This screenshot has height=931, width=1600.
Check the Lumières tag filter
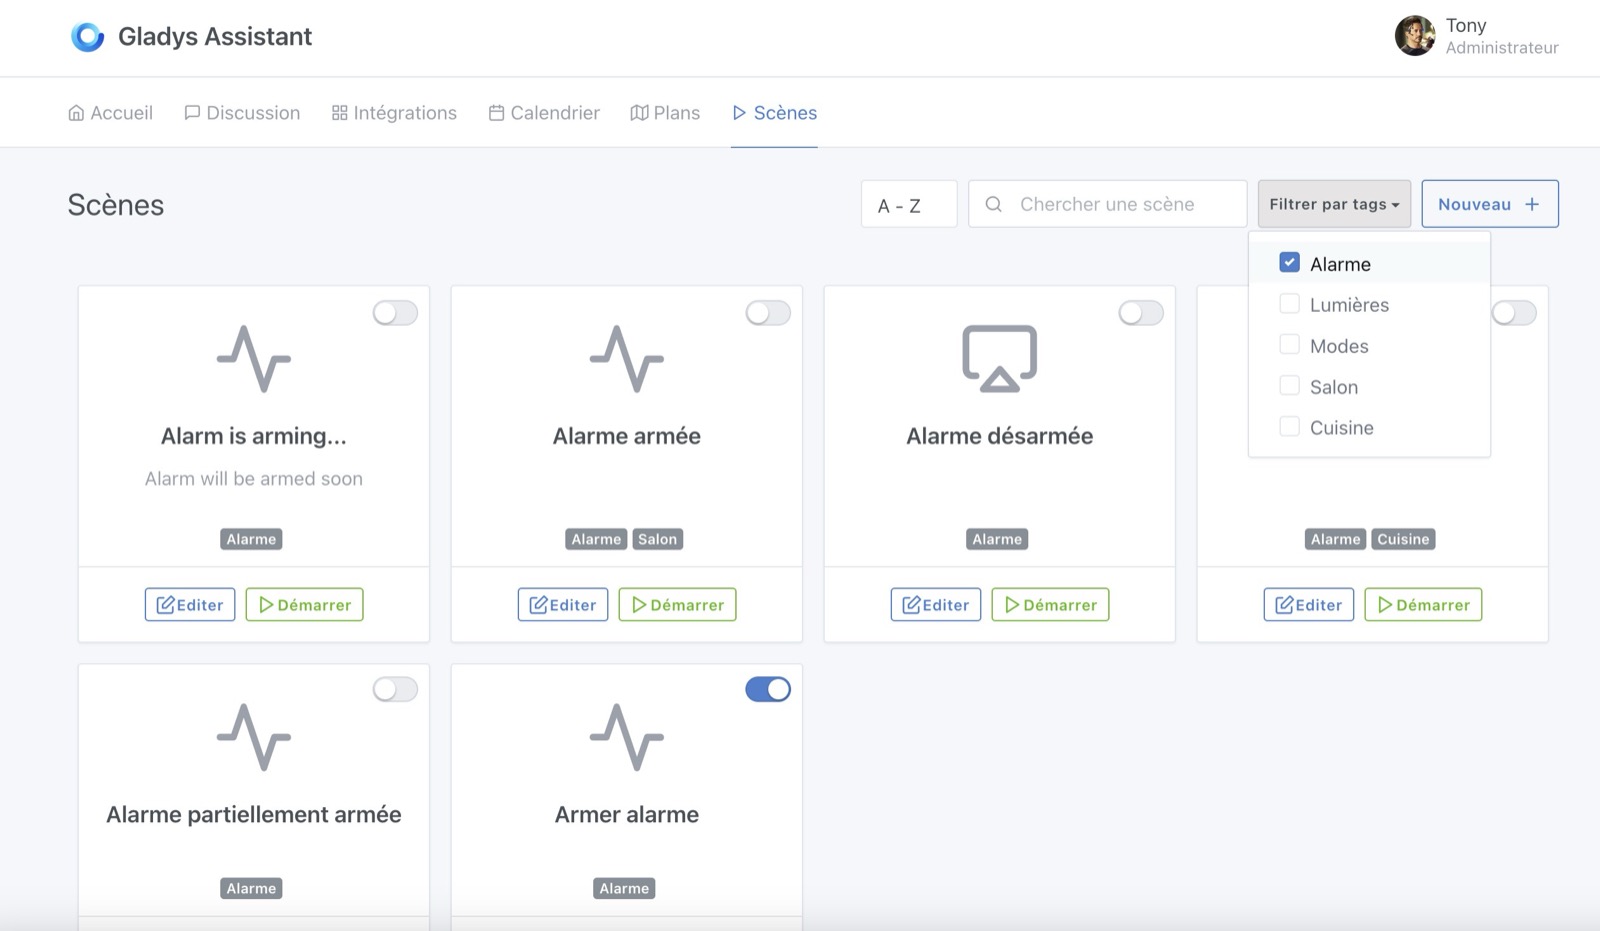point(1289,304)
